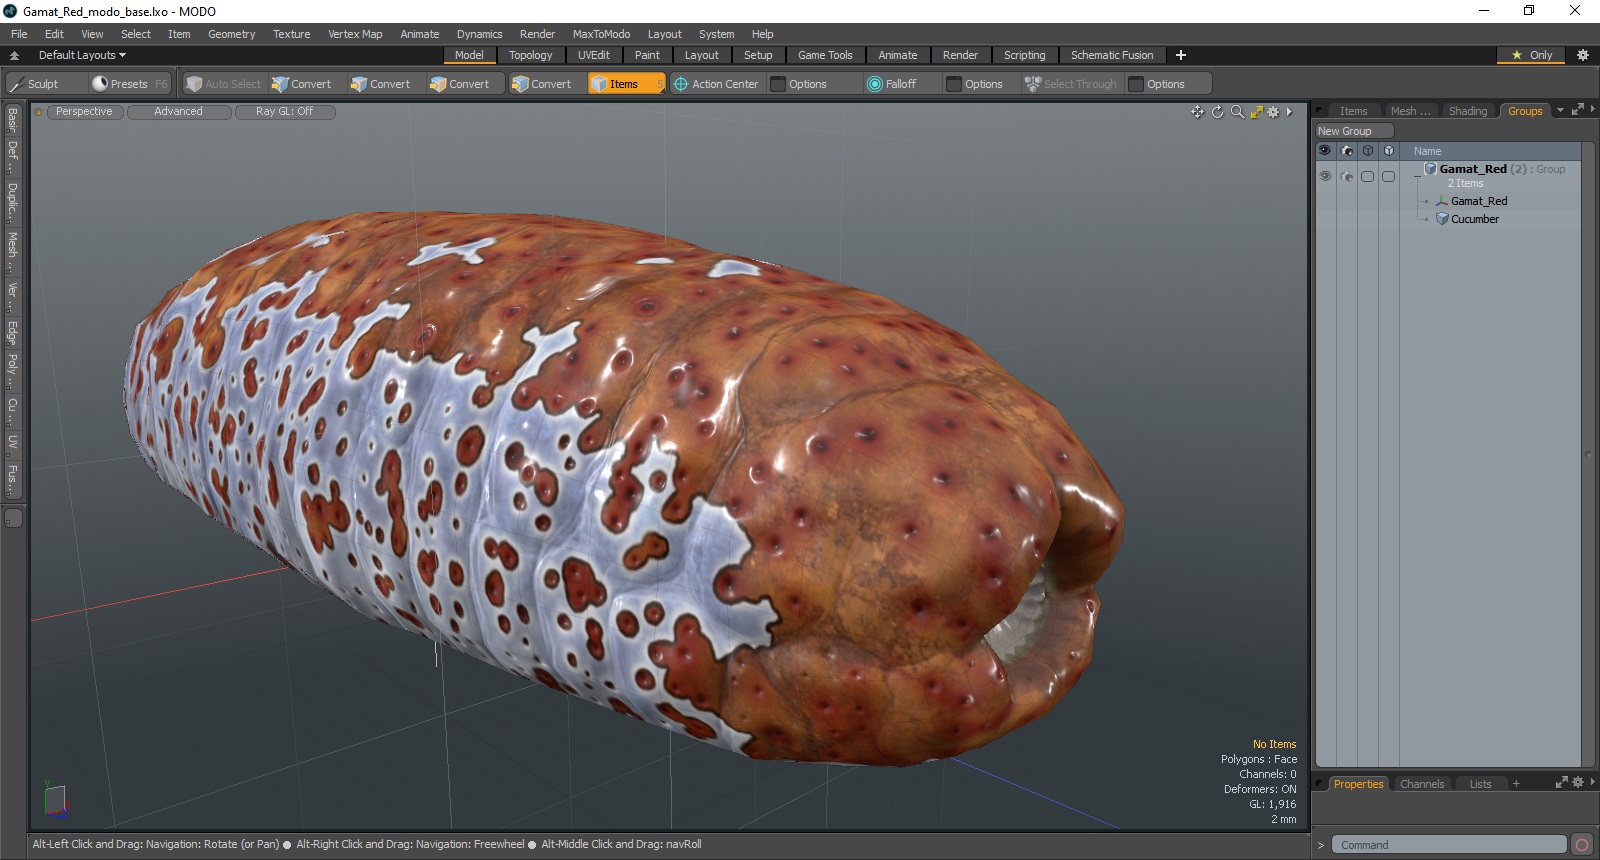Click the camera render column header
This screenshot has height=860, width=1600.
click(1346, 151)
